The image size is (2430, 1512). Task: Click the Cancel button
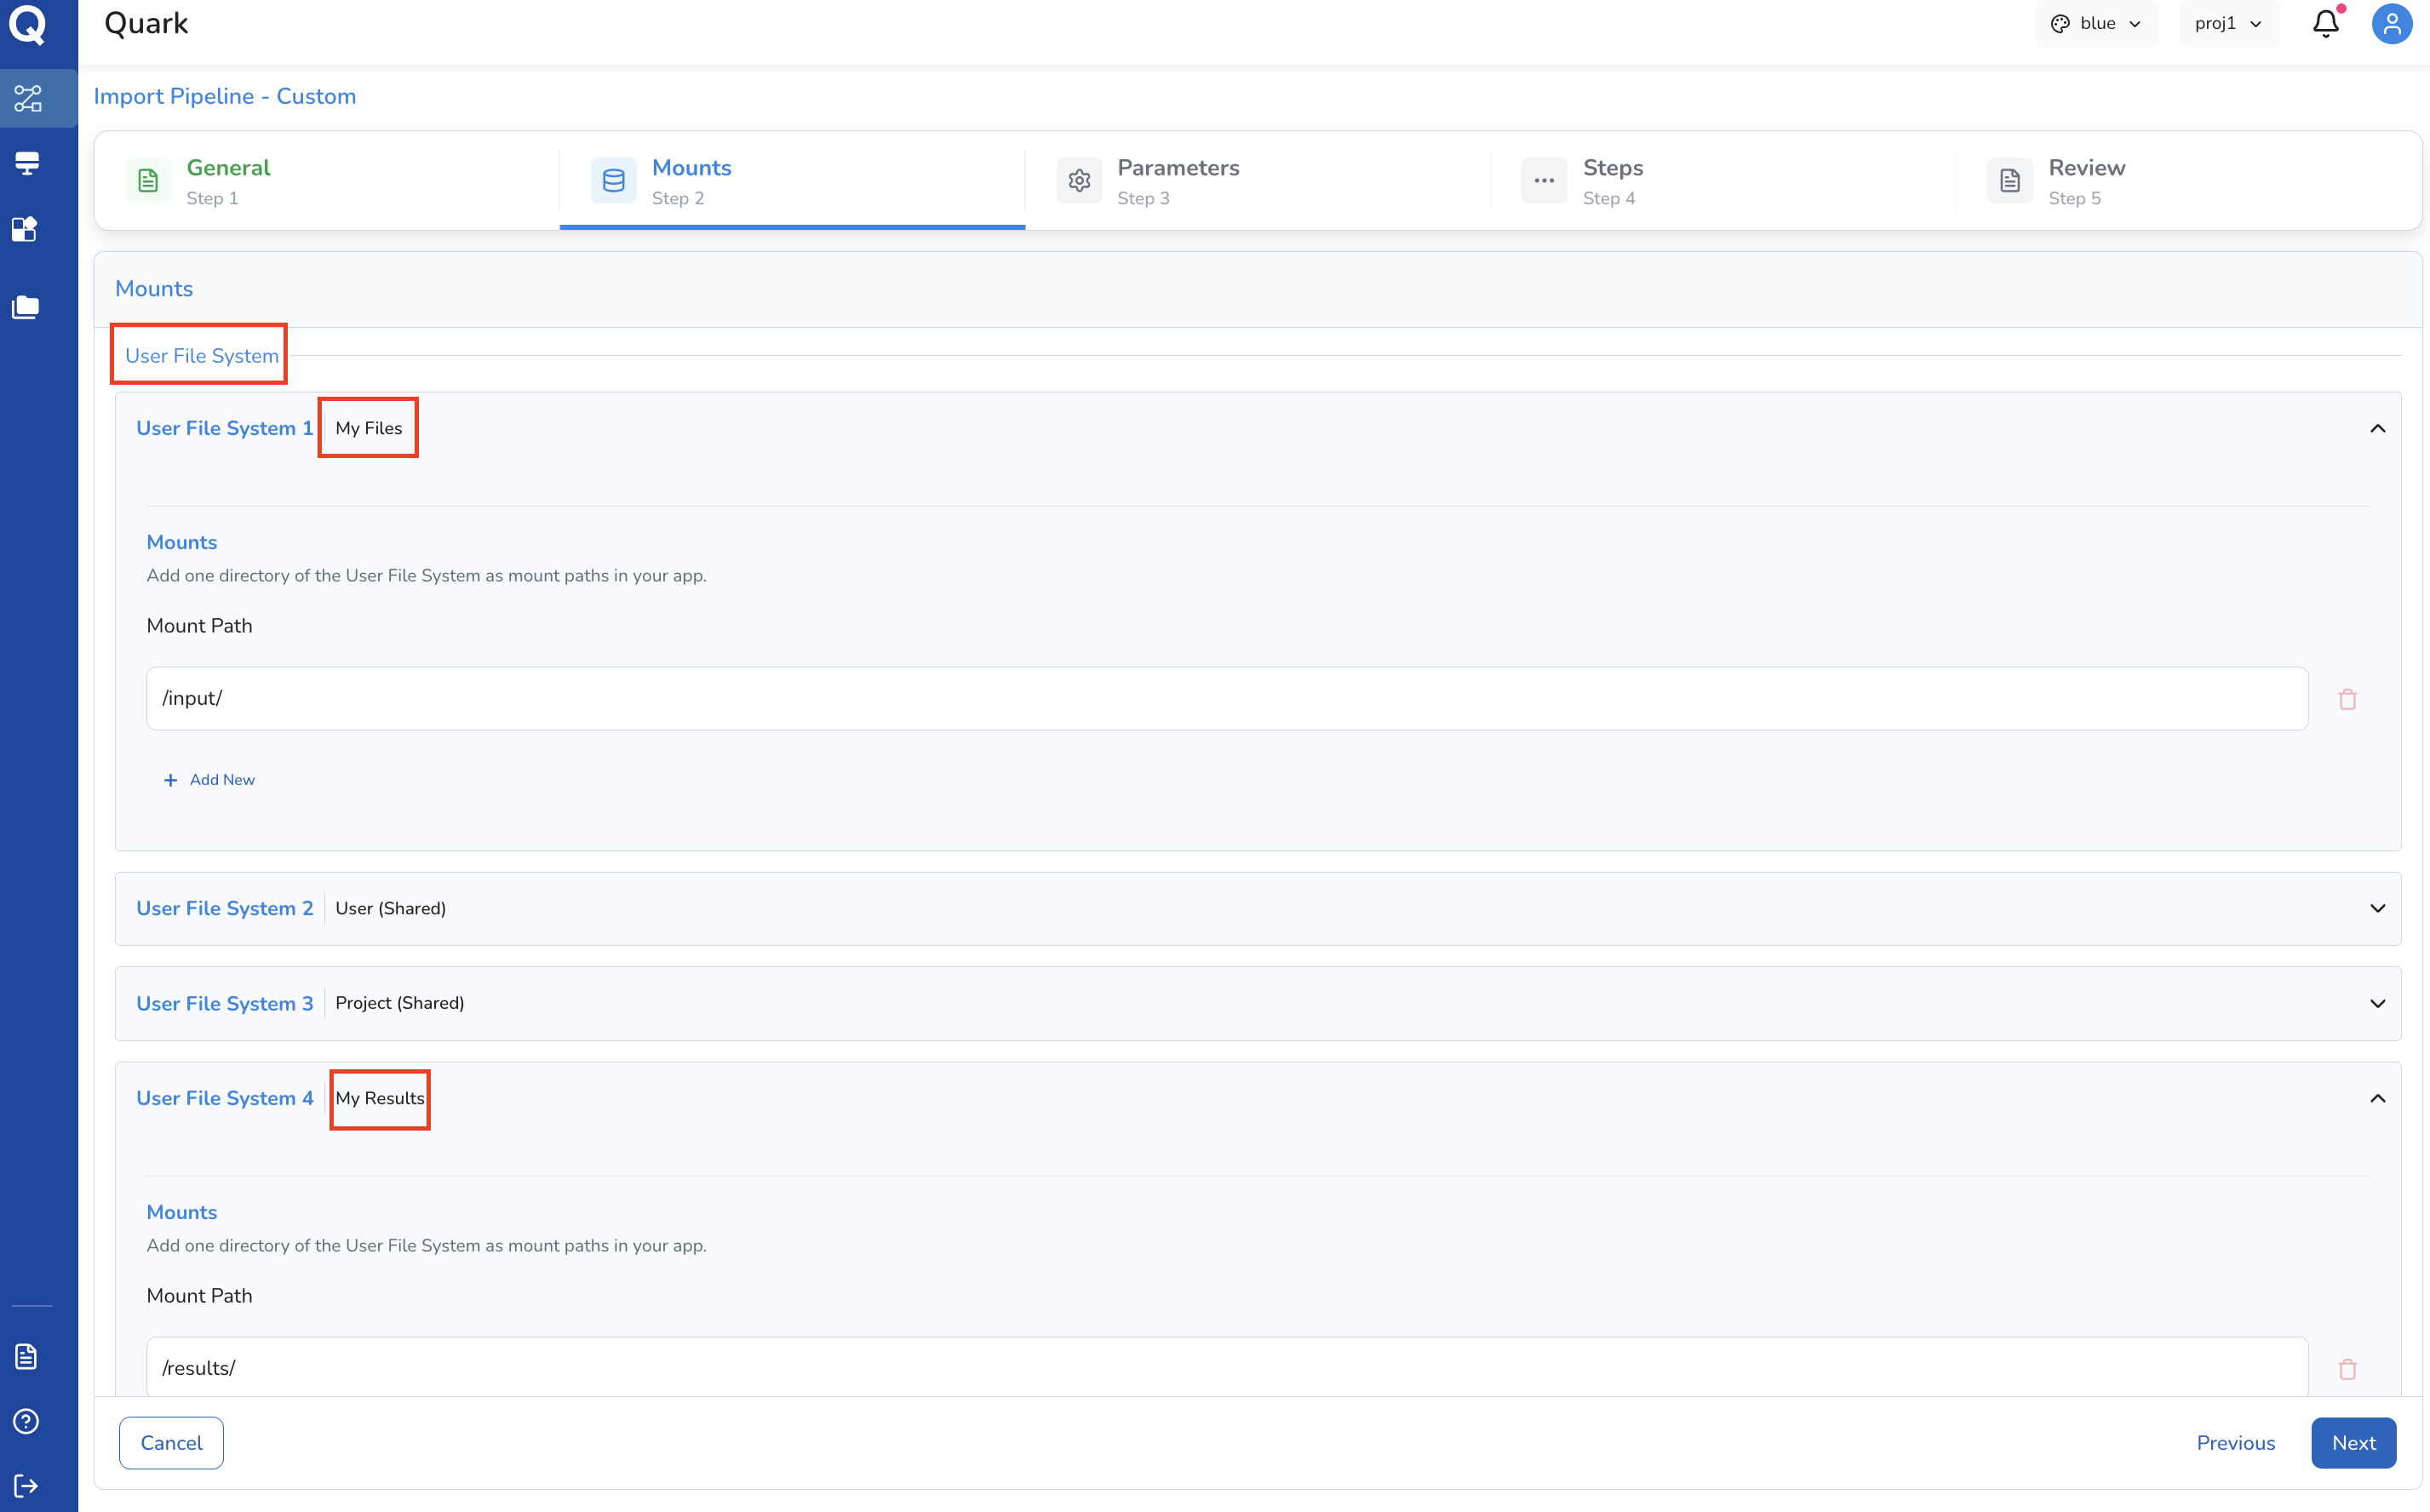(x=171, y=1443)
